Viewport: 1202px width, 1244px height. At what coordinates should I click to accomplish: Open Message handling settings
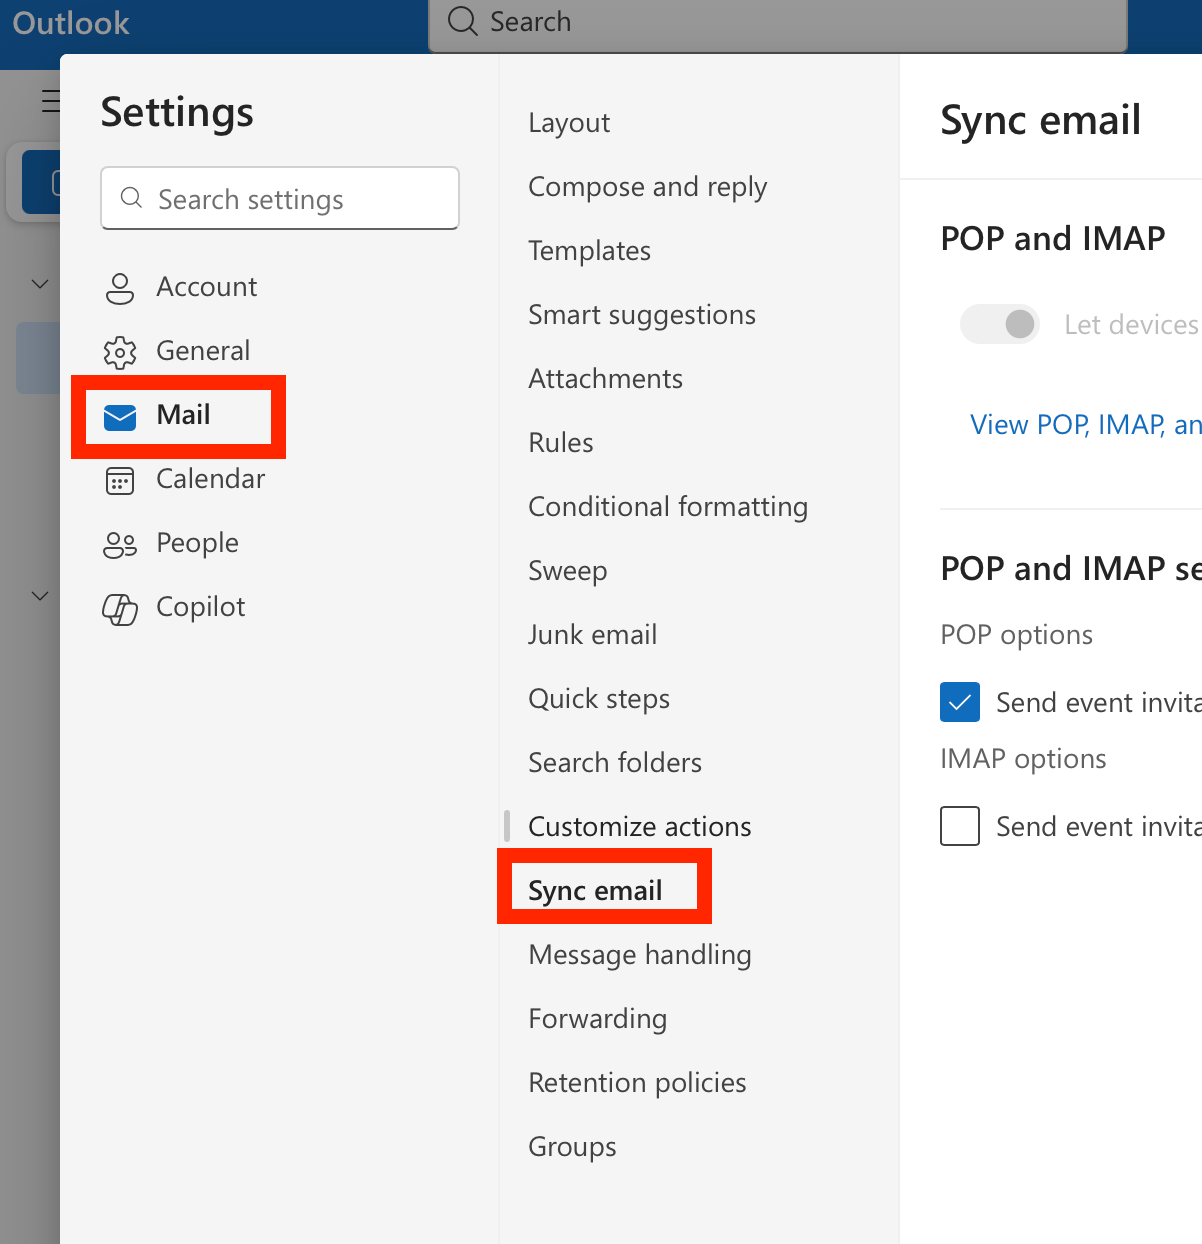pyautogui.click(x=639, y=955)
